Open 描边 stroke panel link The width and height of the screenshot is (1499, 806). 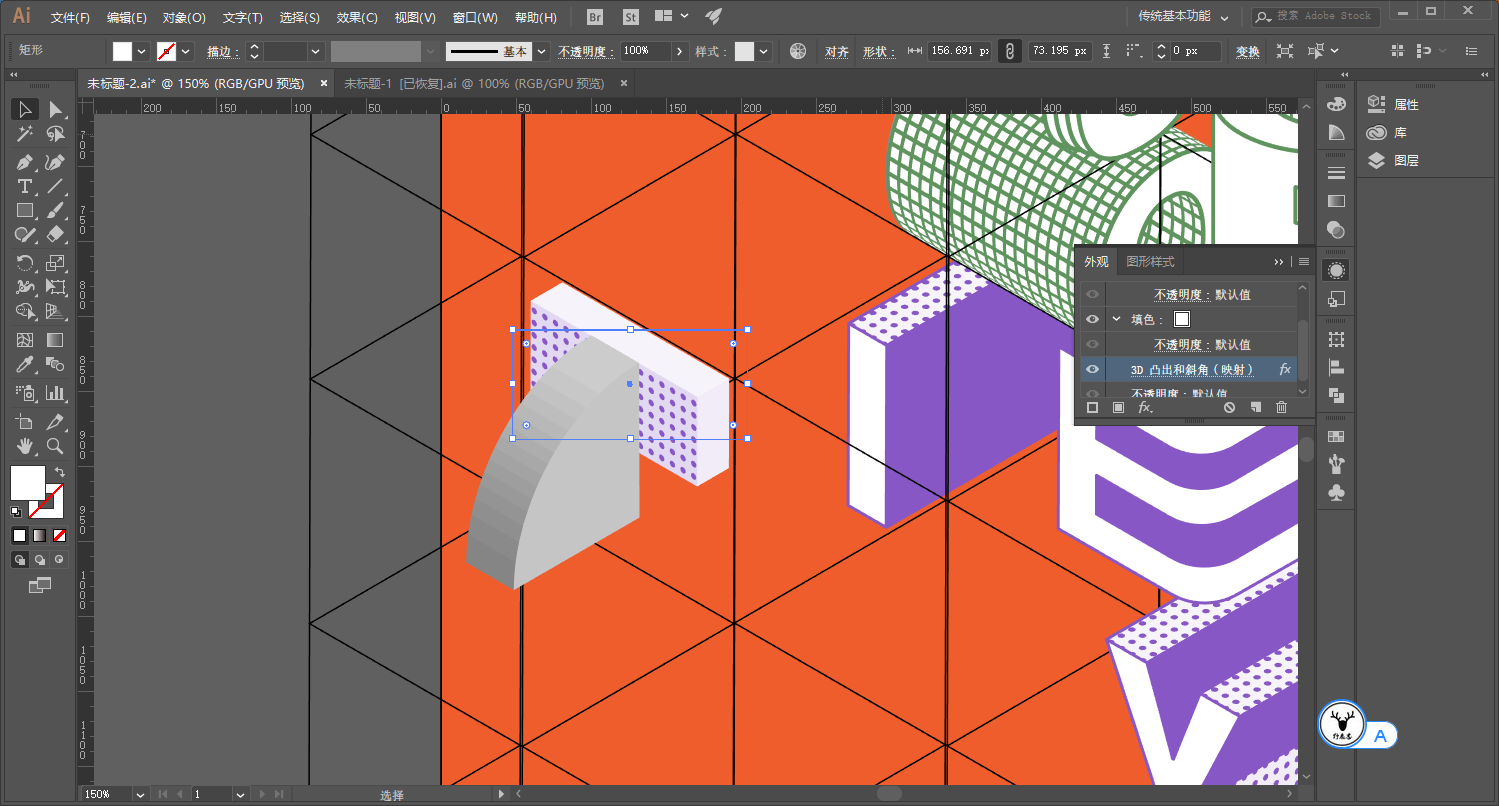223,51
